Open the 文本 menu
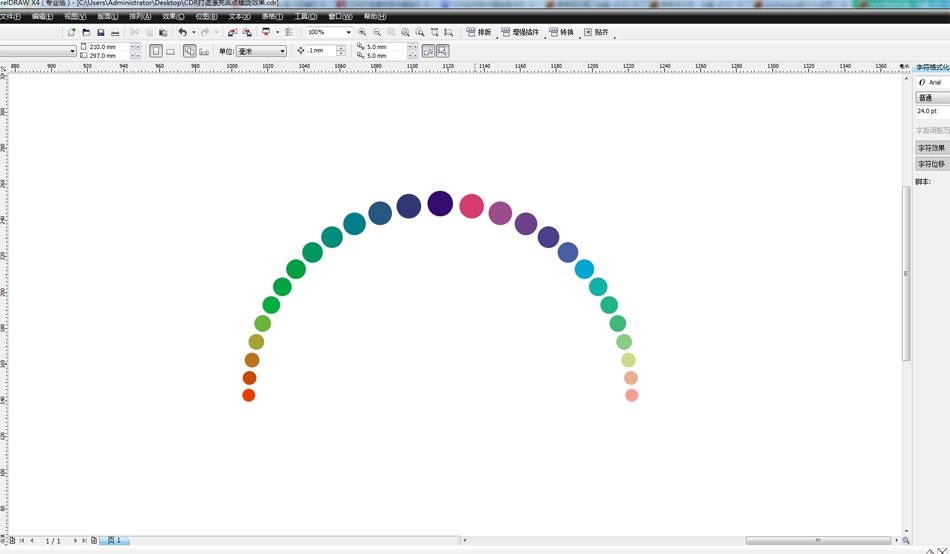Viewport: 950px width, 554px height. pos(239,17)
